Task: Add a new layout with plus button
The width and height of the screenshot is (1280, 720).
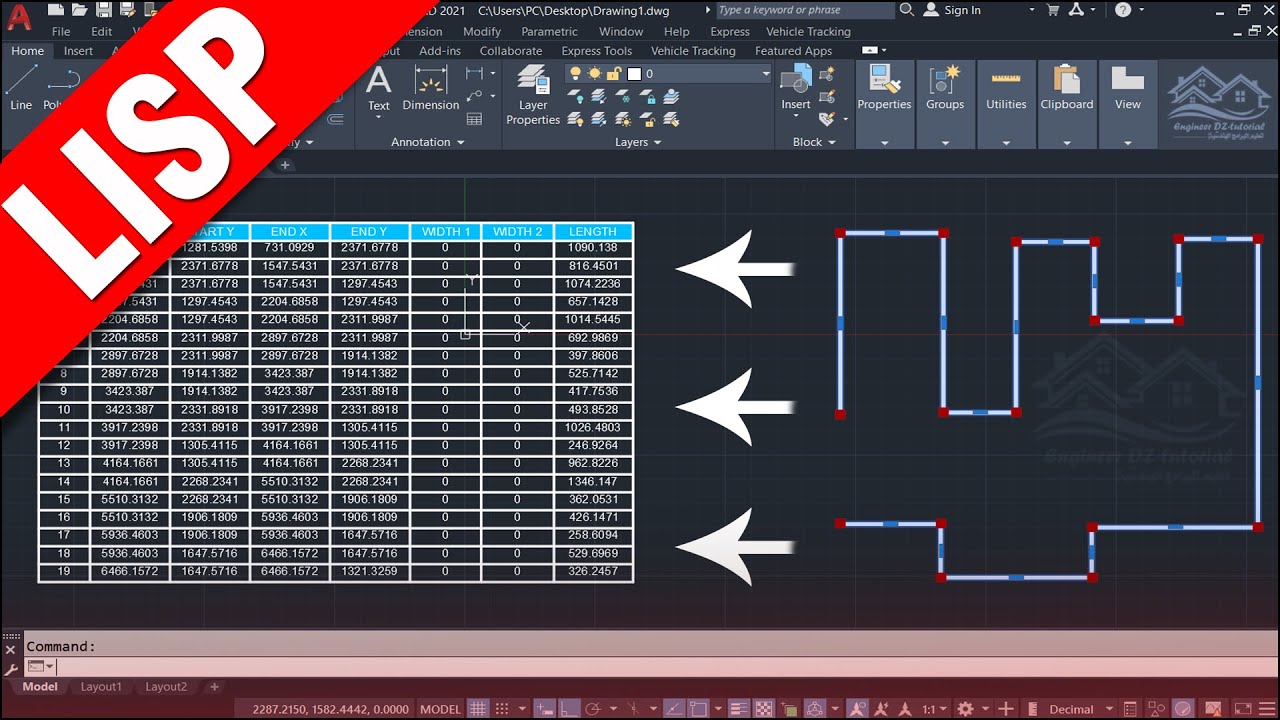Action: pyautogui.click(x=214, y=687)
